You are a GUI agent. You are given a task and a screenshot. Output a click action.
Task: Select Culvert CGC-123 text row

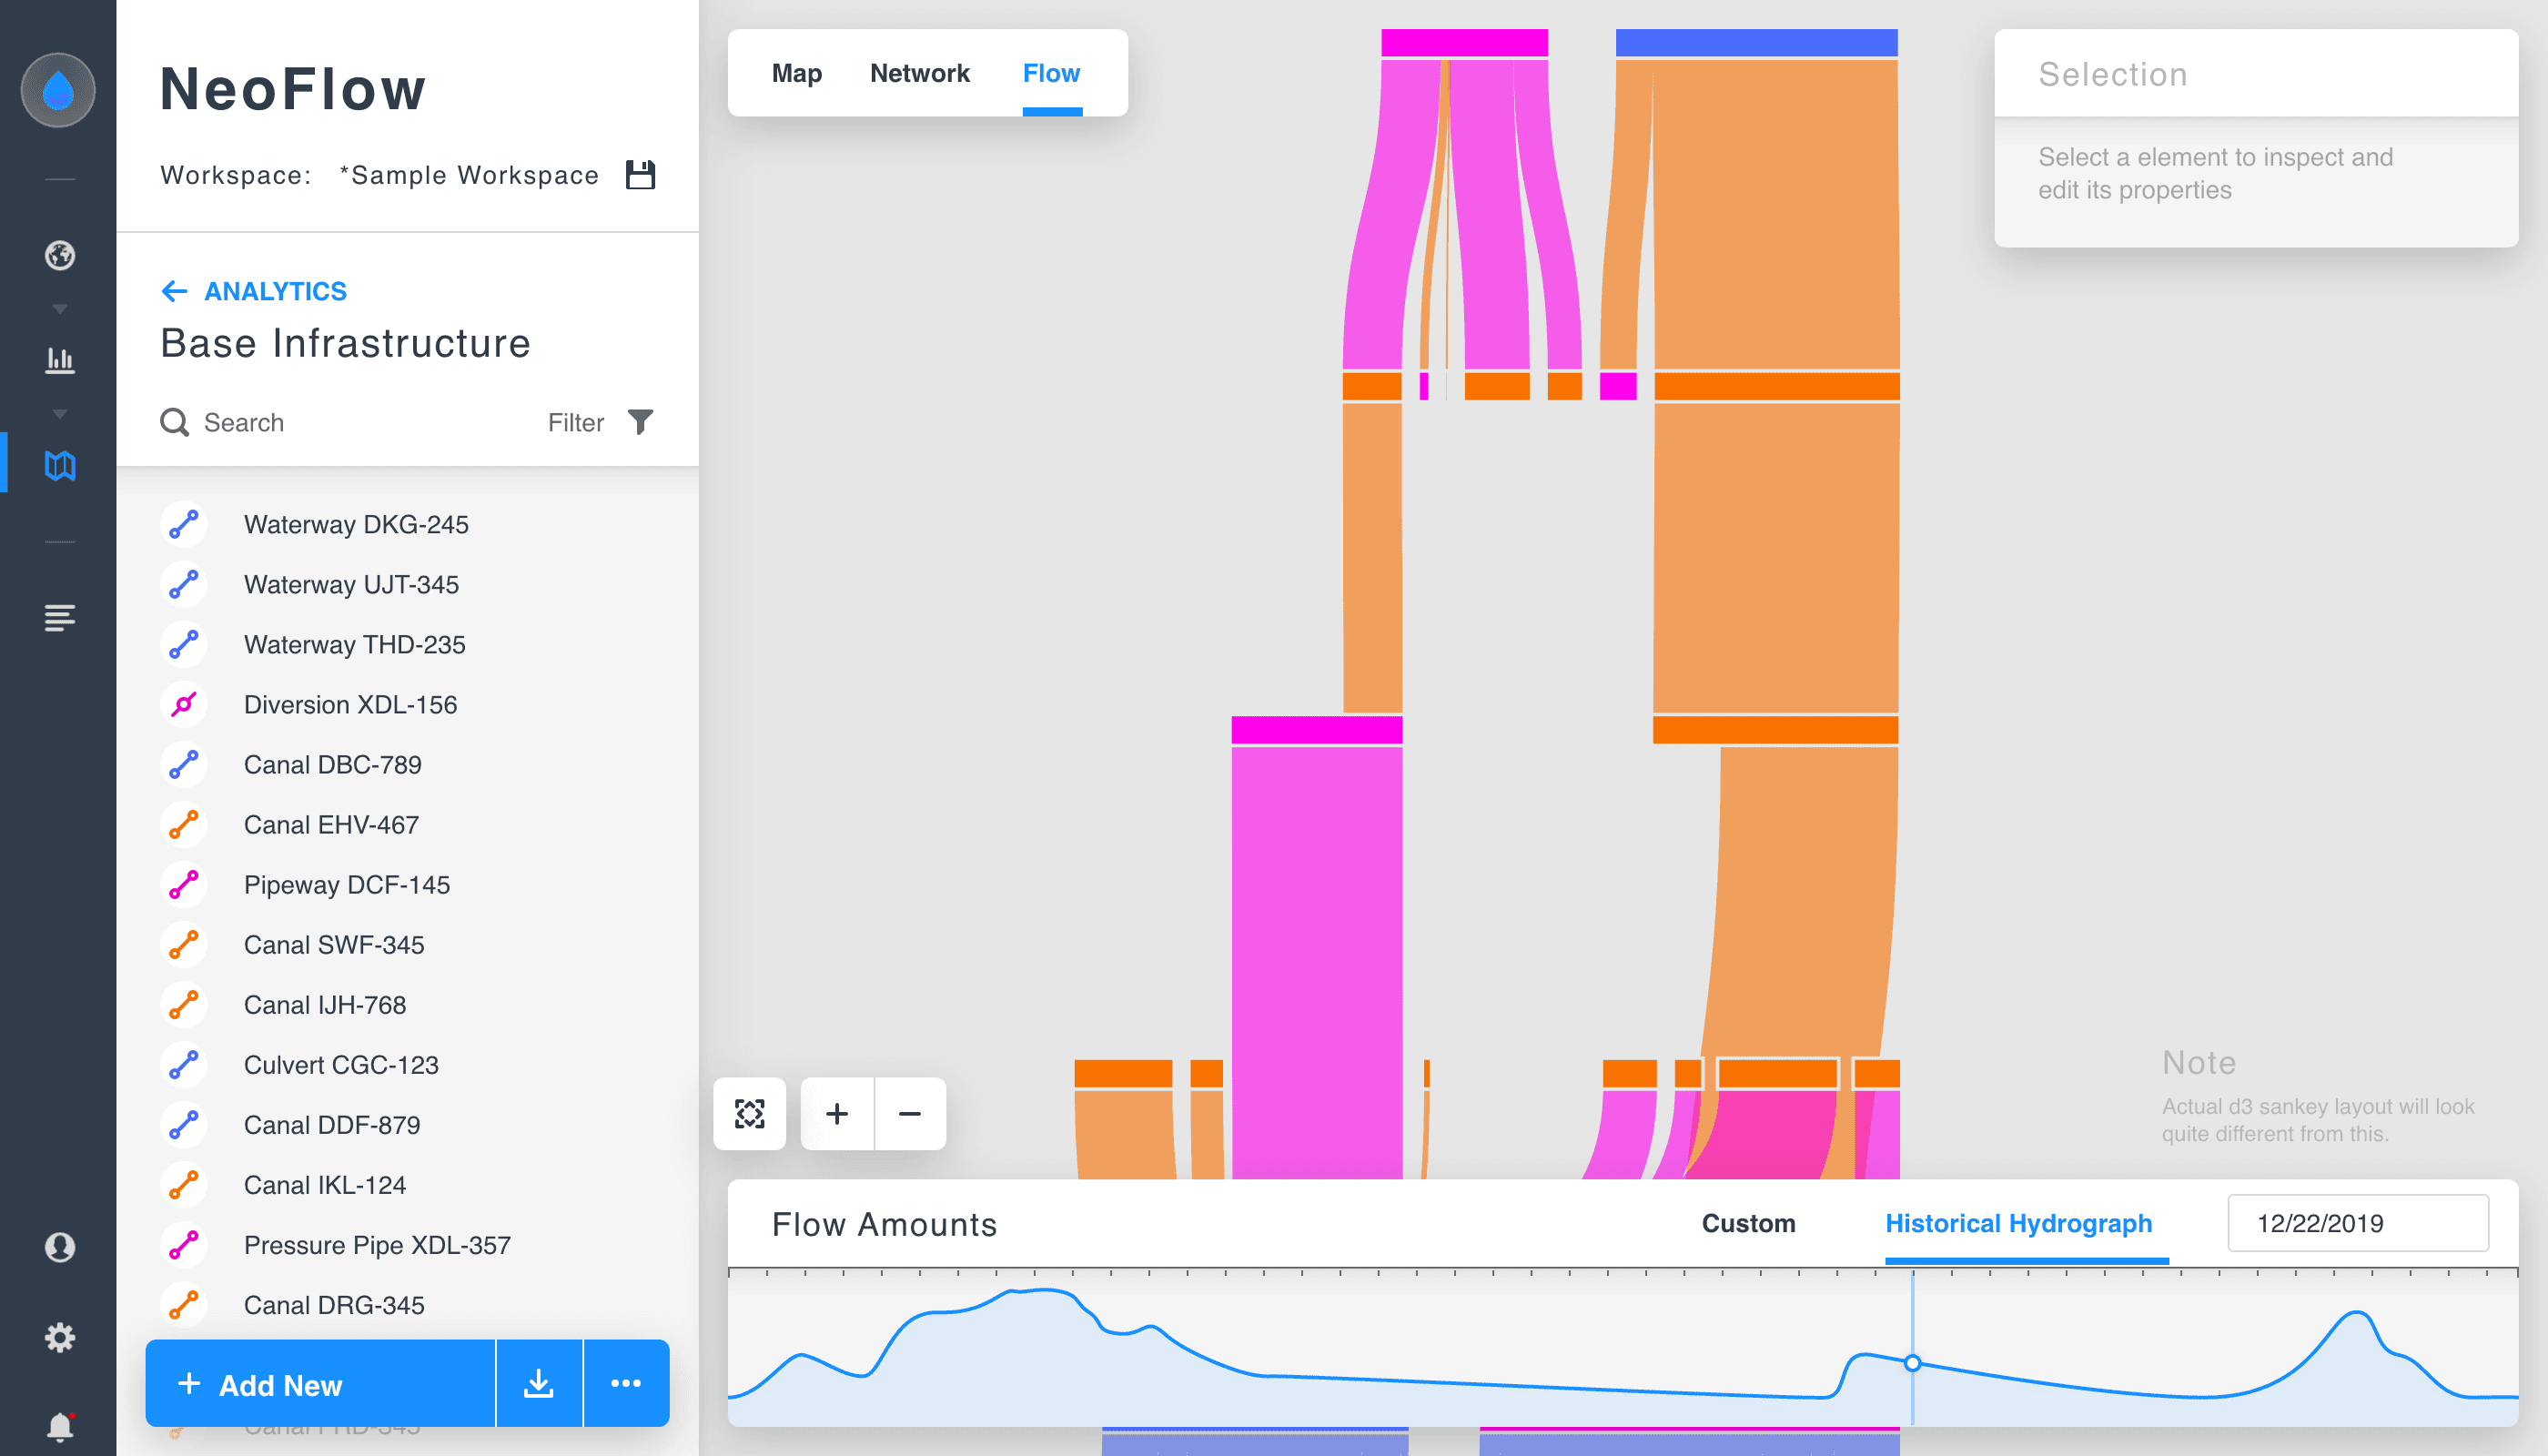341,1064
